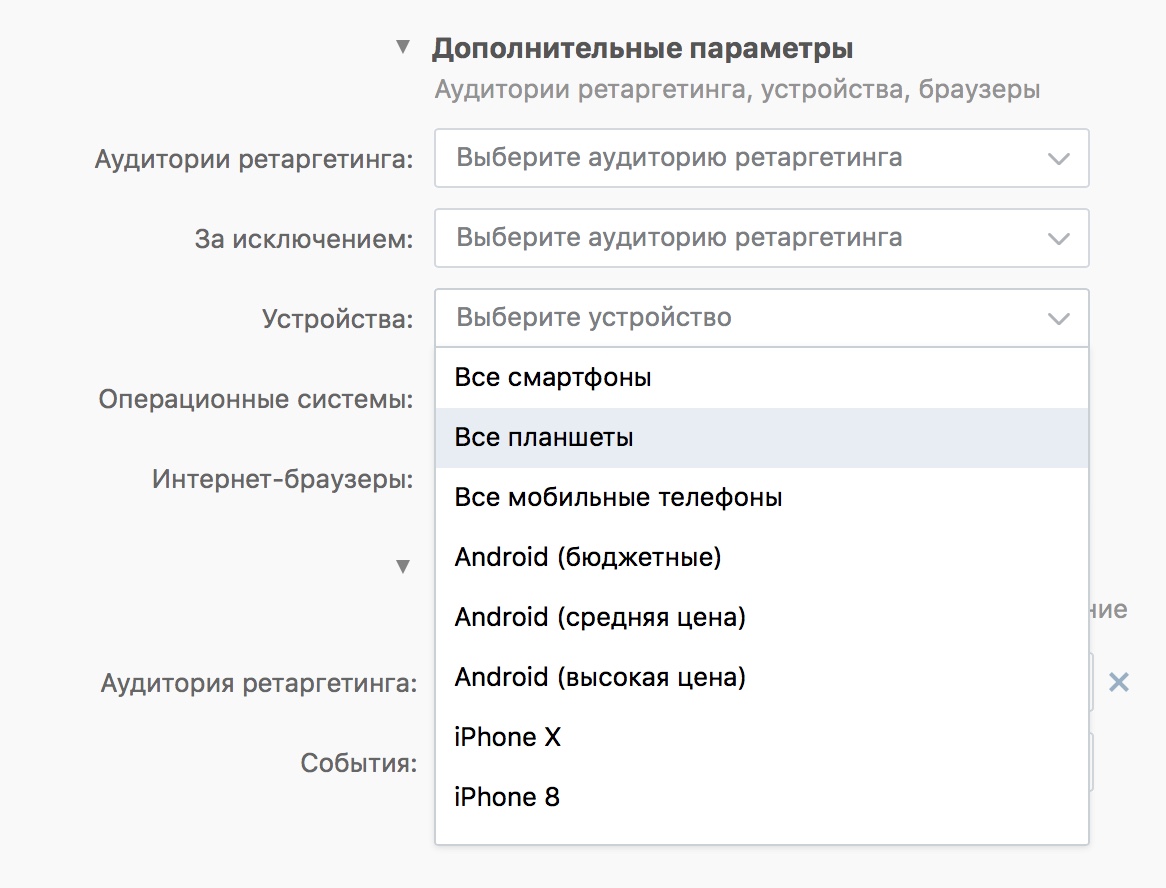This screenshot has height=888, width=1166.
Task: Click the Аудитории ретаргетинга chevron icon
Action: click(x=1058, y=159)
